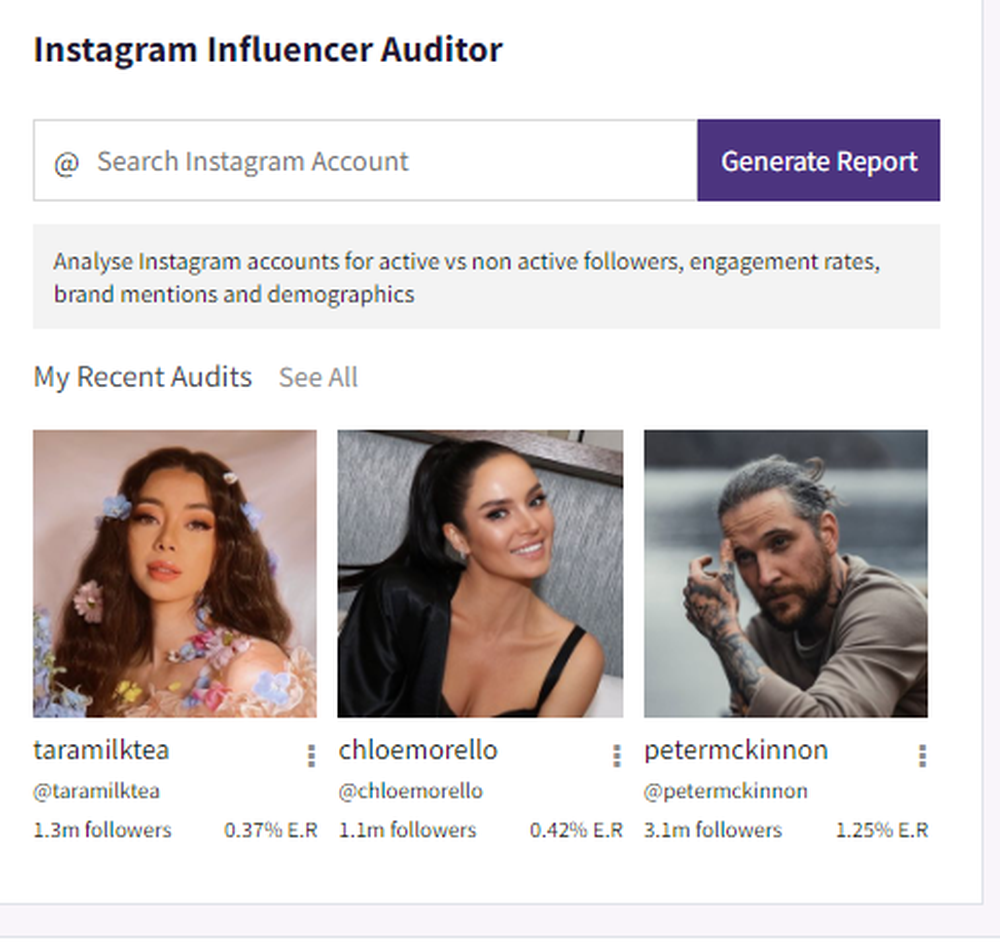The image size is (1000, 946).
Task: Click the @petermckinnon handle
Action: [x=726, y=792]
